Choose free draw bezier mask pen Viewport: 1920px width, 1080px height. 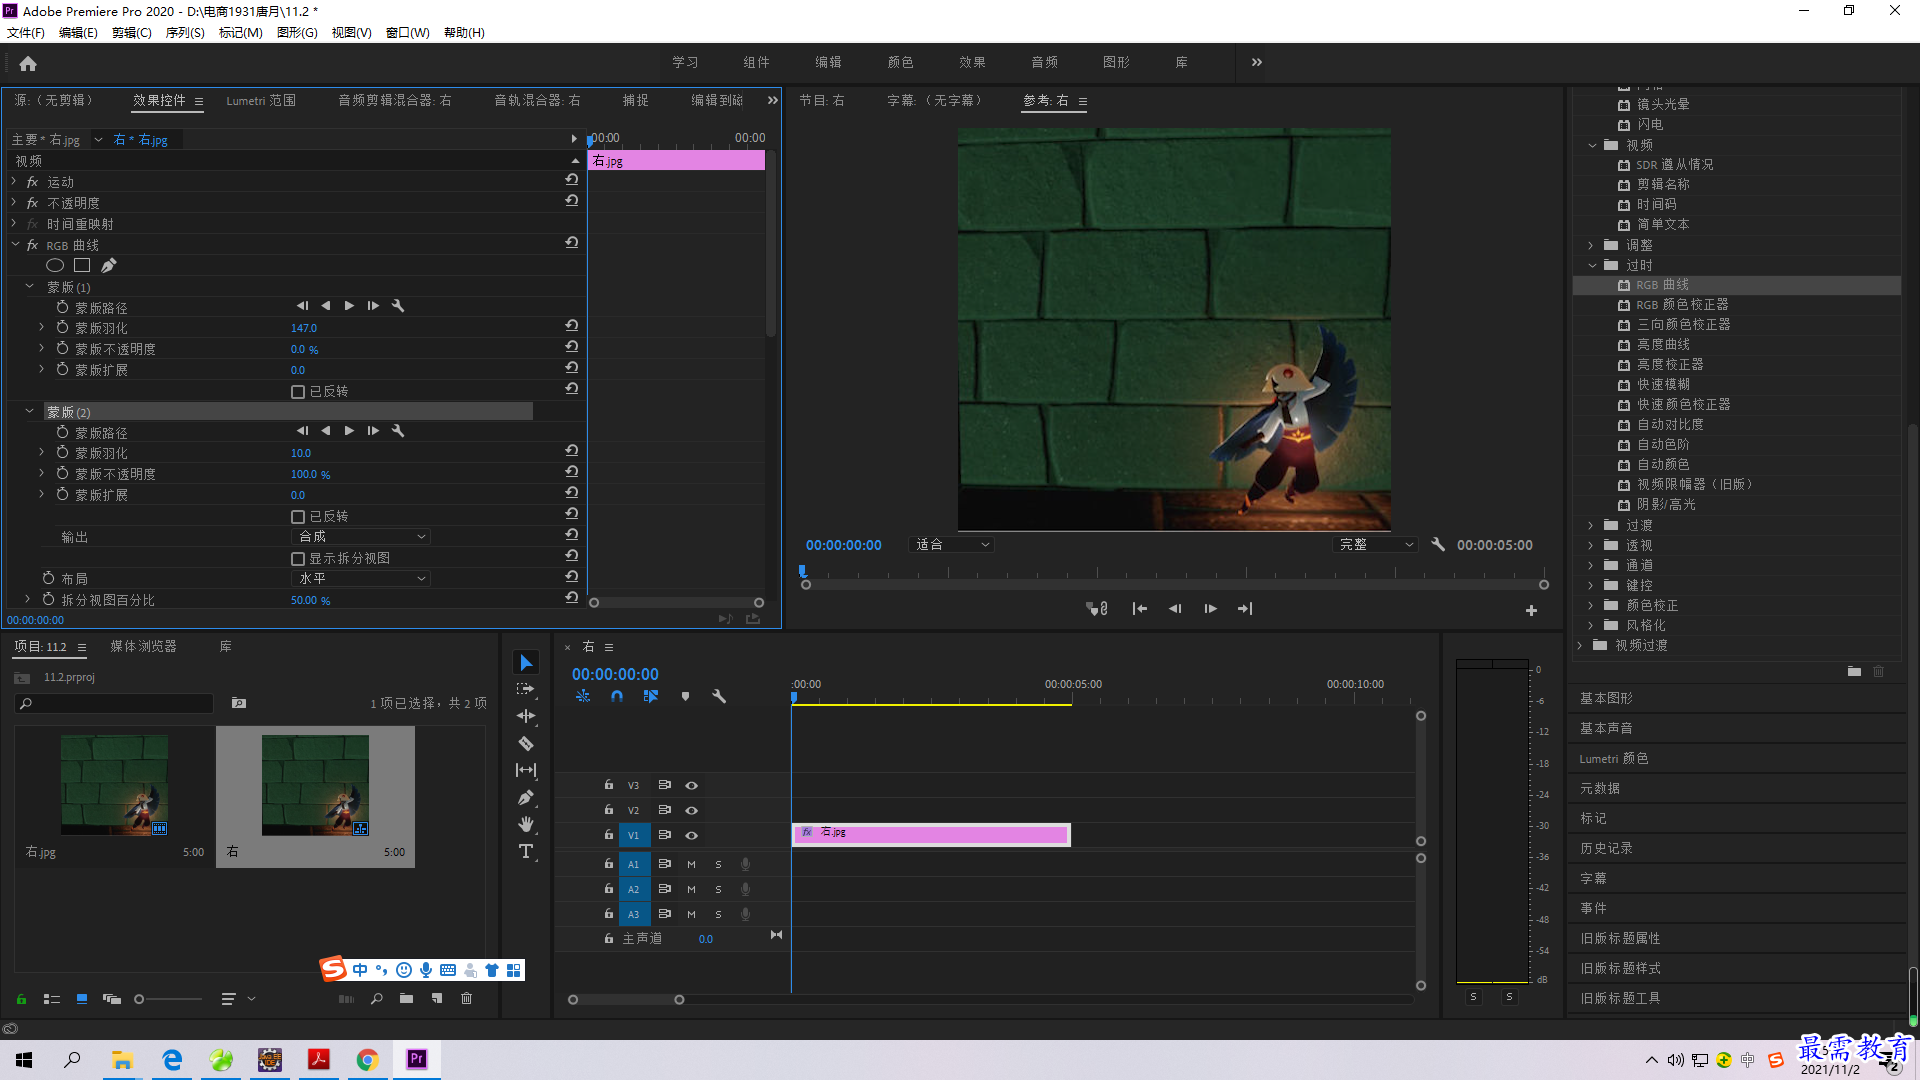click(108, 265)
